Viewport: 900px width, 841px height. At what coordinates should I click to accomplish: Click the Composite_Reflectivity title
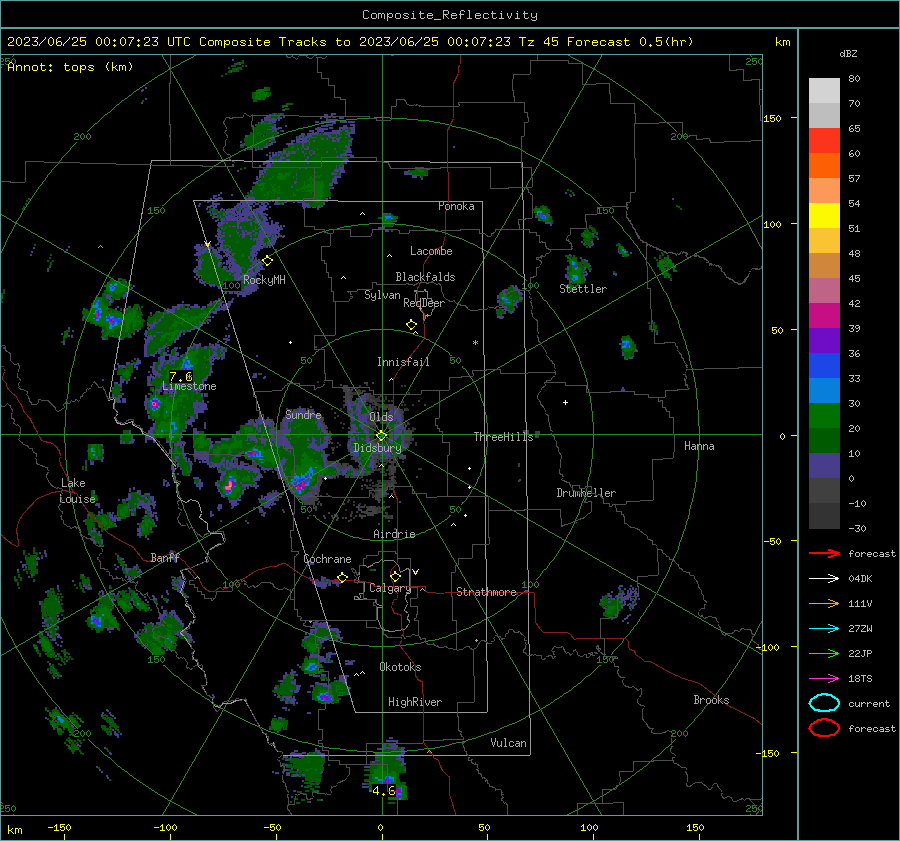(x=450, y=15)
